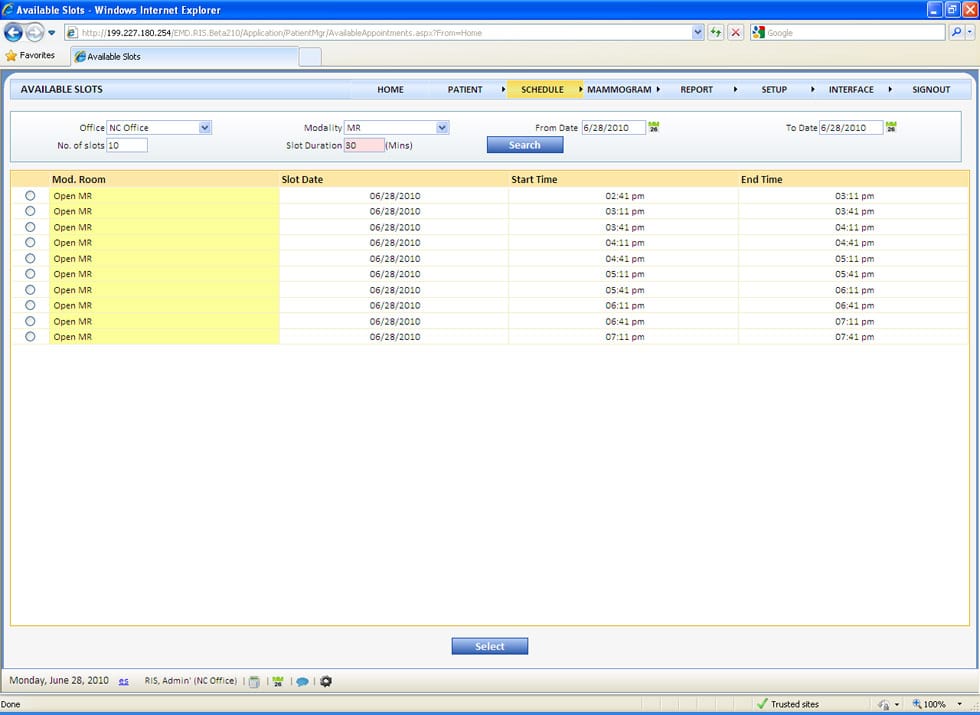Expand the browser zoom level dropdown
The image size is (980, 715).
(x=946, y=704)
